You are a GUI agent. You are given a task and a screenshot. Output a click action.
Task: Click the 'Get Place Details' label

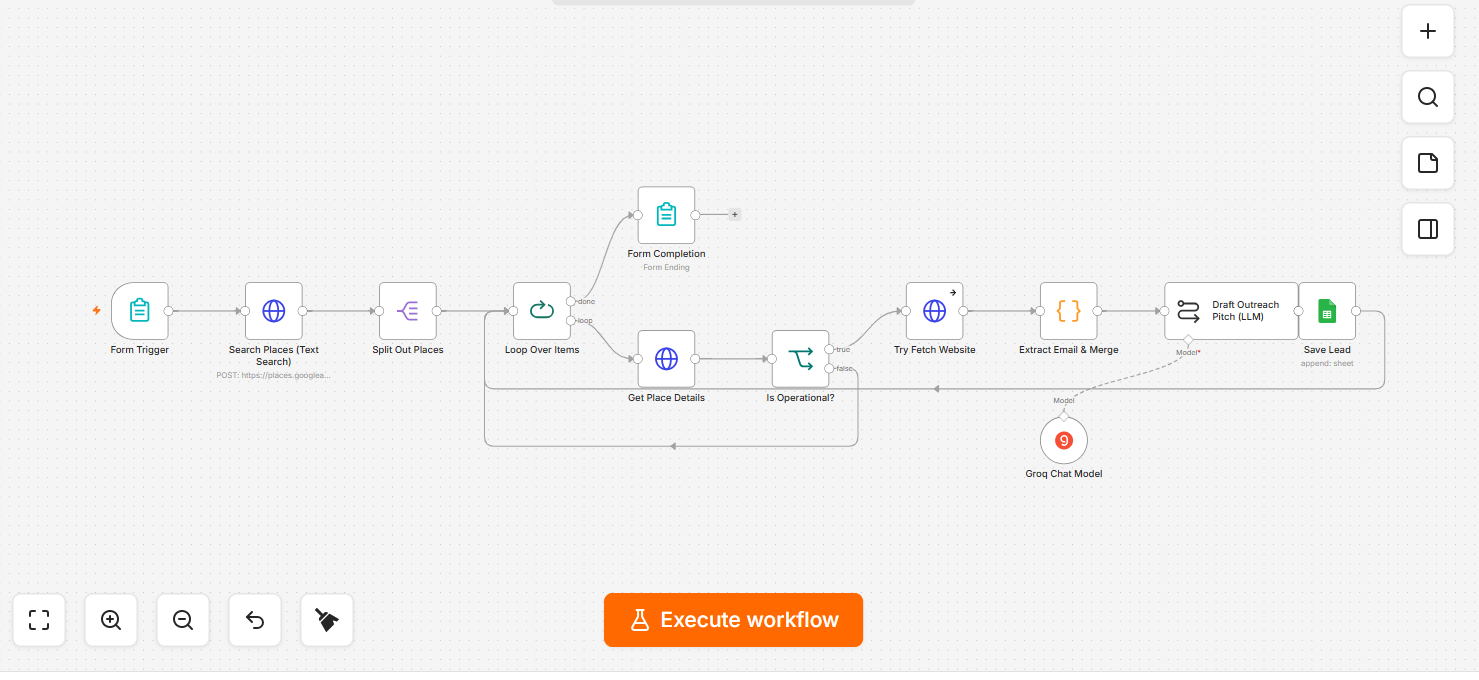pyautogui.click(x=666, y=397)
